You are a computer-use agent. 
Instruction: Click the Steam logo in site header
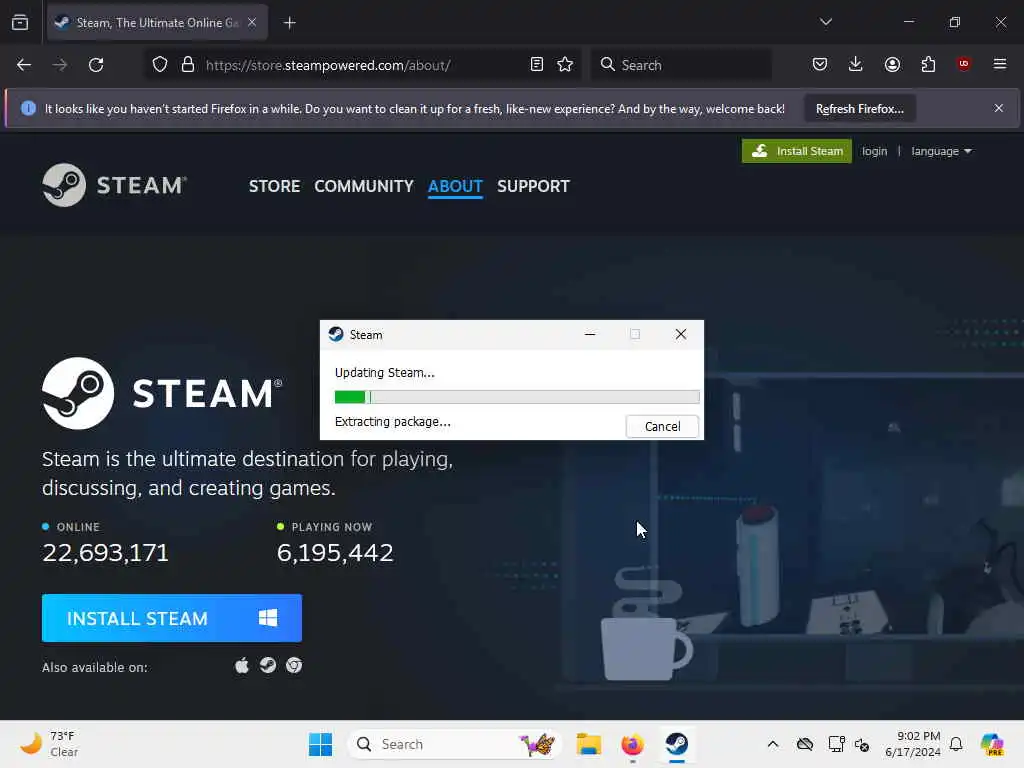(x=115, y=185)
